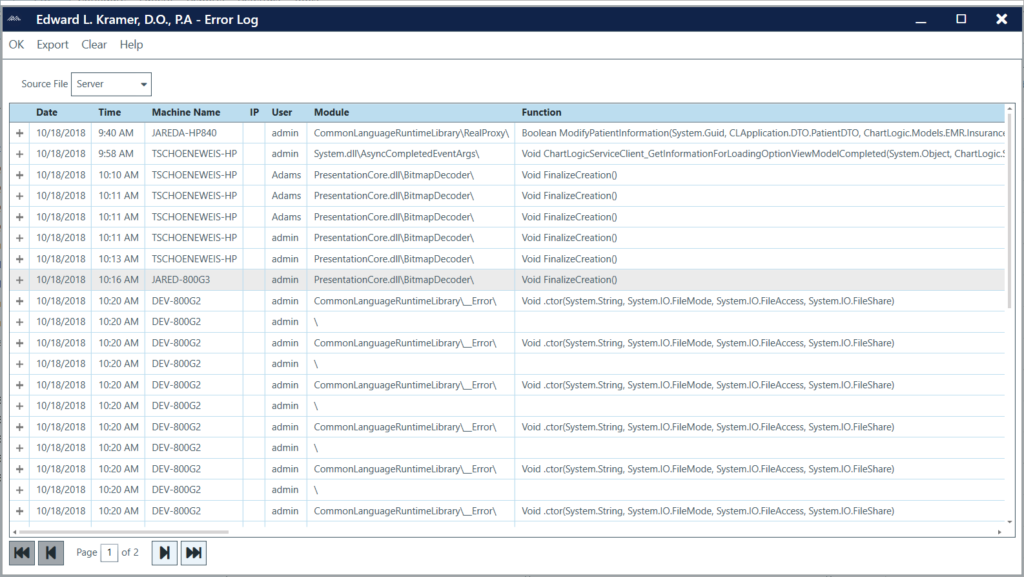Go to the previous log page
The height and width of the screenshot is (577, 1024).
tap(51, 553)
